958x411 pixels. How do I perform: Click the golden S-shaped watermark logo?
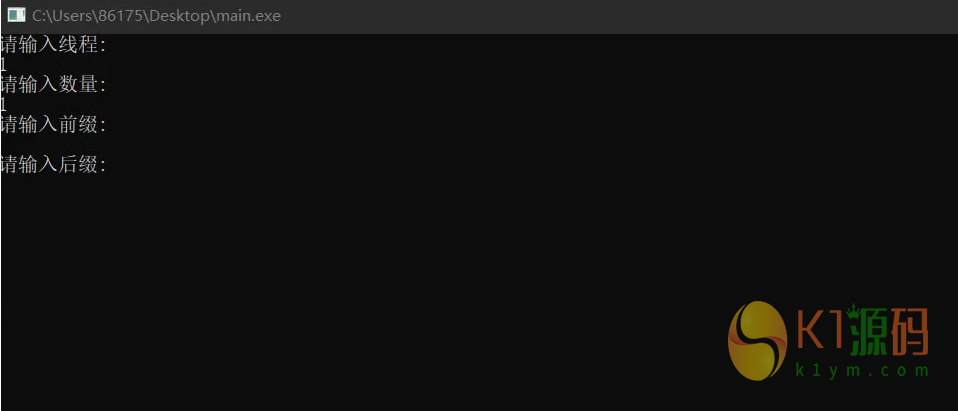(758, 340)
